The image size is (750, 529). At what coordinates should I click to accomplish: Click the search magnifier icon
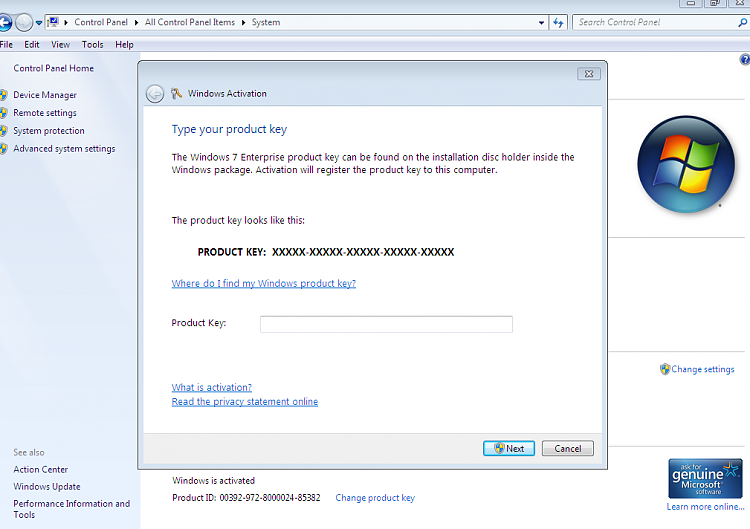pos(742,22)
